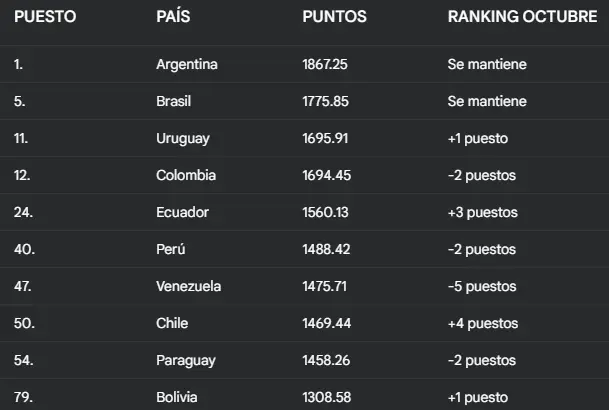The image size is (609, 410).
Task: Click on Uruguay in the country column
Action: point(183,139)
